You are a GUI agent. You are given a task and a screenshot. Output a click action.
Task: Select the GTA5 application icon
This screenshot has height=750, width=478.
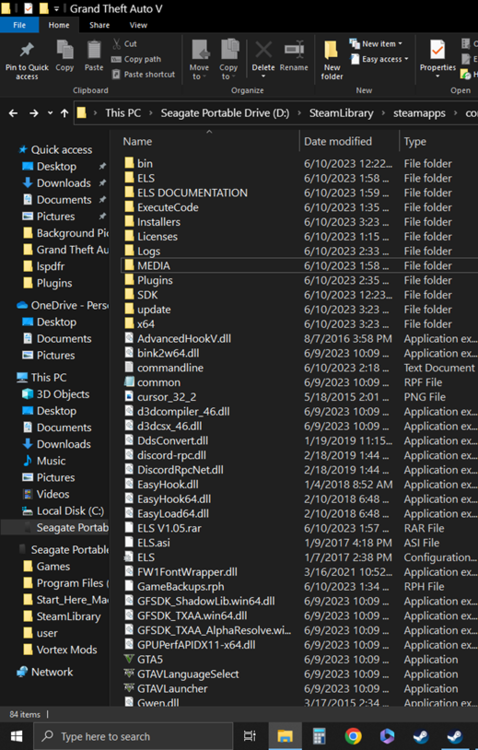(x=129, y=659)
